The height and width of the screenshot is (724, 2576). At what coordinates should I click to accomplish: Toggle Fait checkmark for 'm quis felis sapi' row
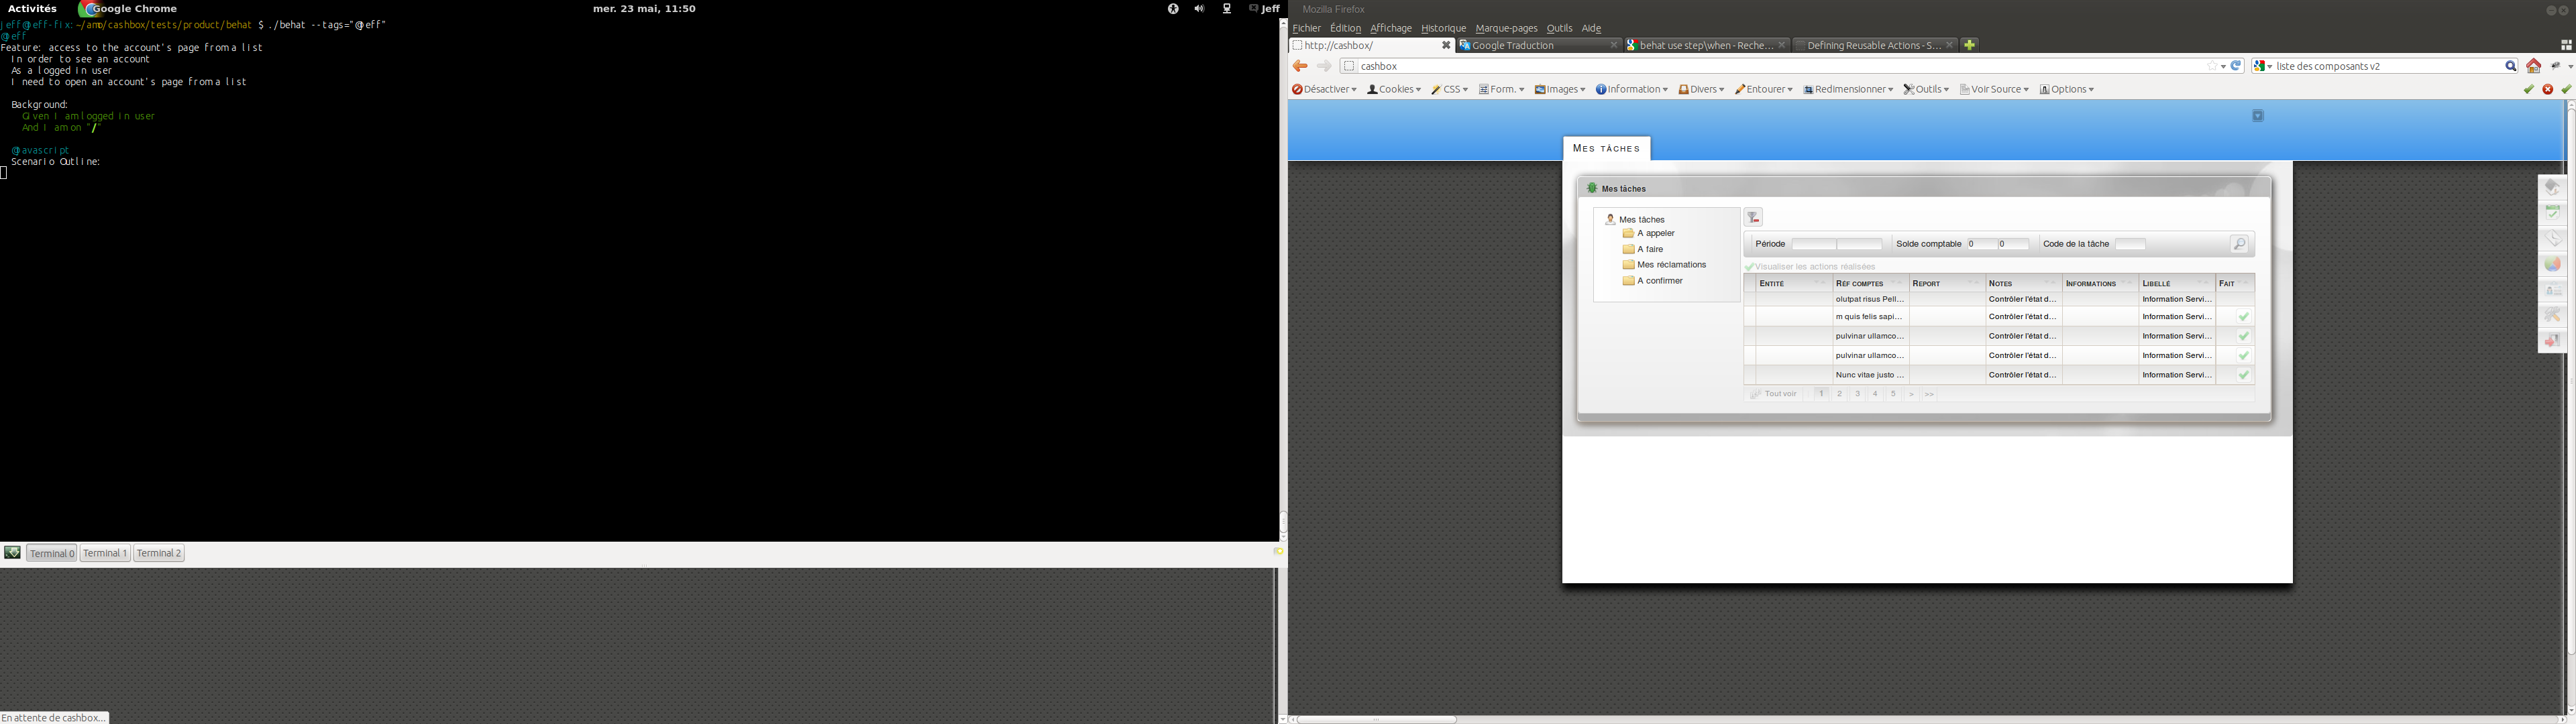2244,317
